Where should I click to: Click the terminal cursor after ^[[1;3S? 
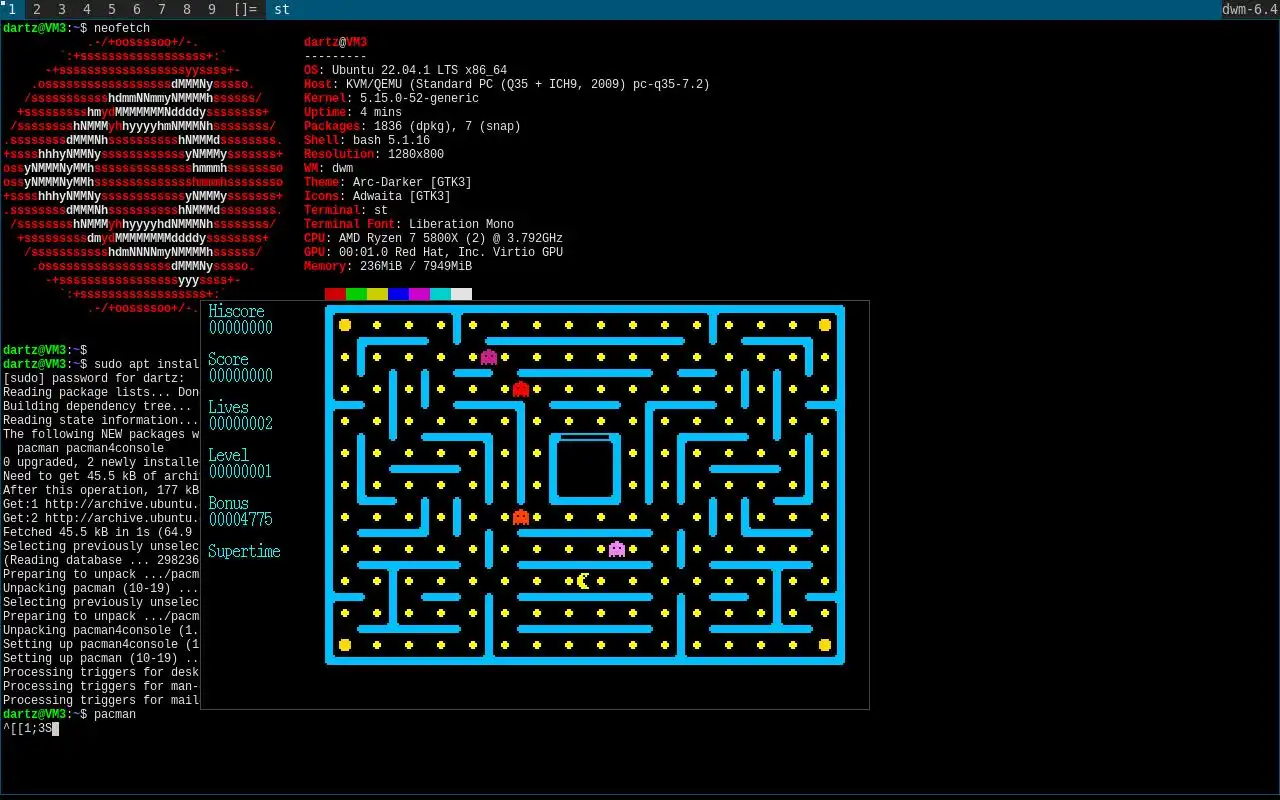coord(55,728)
